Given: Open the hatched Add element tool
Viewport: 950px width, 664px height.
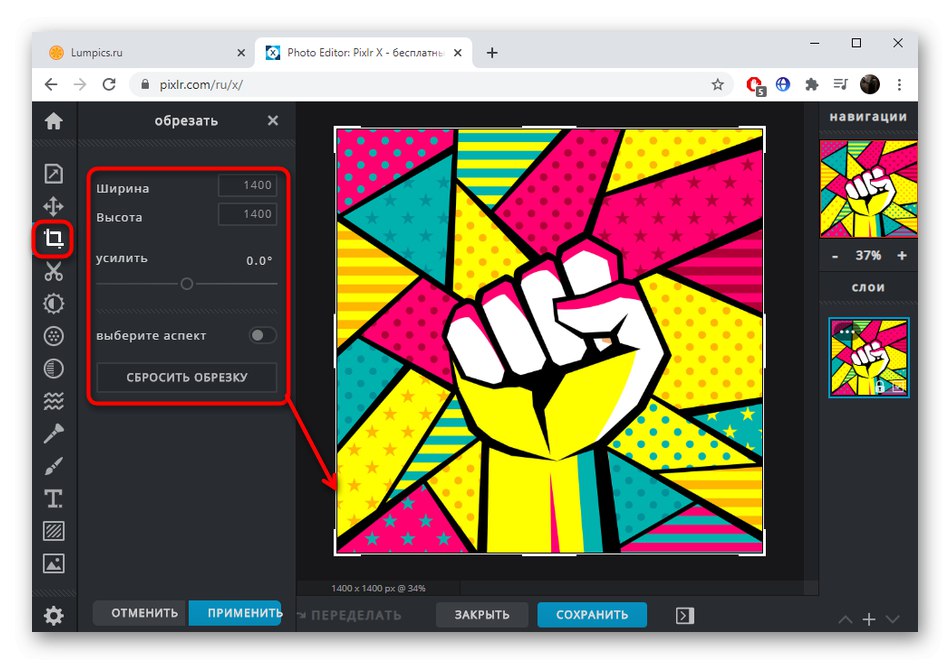Looking at the screenshot, I should tap(53, 531).
